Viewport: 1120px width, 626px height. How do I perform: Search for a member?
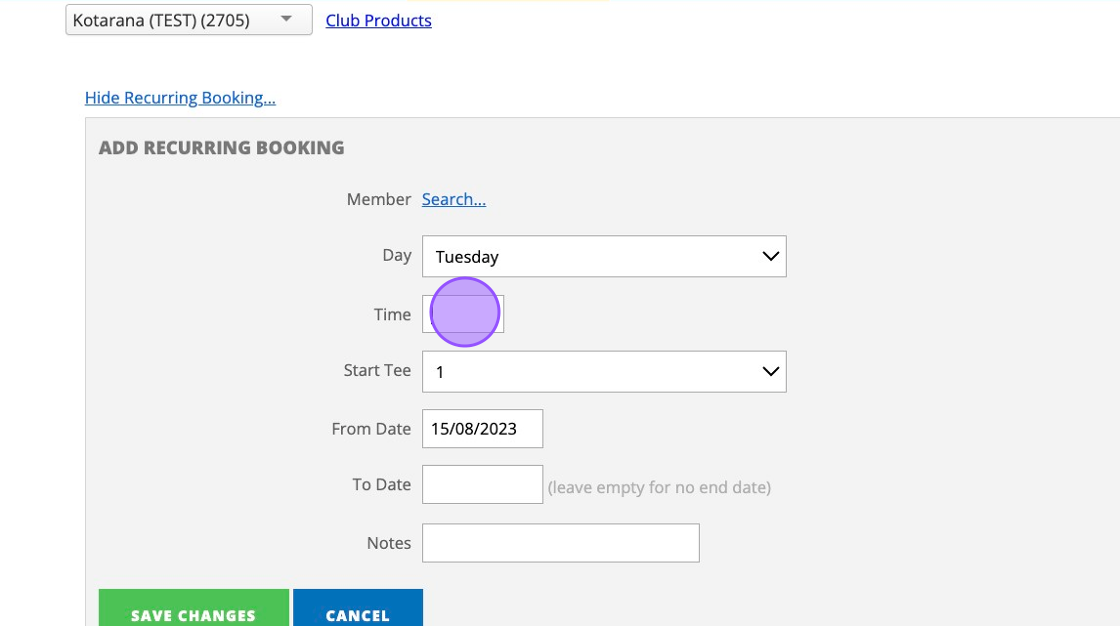click(453, 199)
